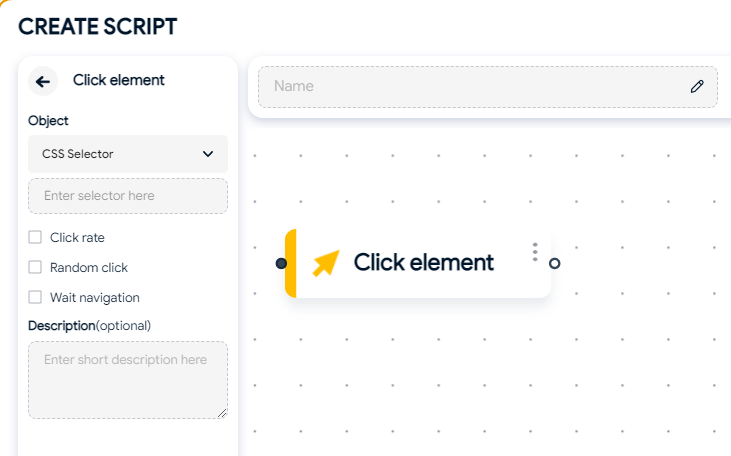The width and height of the screenshot is (731, 456).
Task: Open the CSS Selector object dropdown
Action: pyautogui.click(x=128, y=154)
